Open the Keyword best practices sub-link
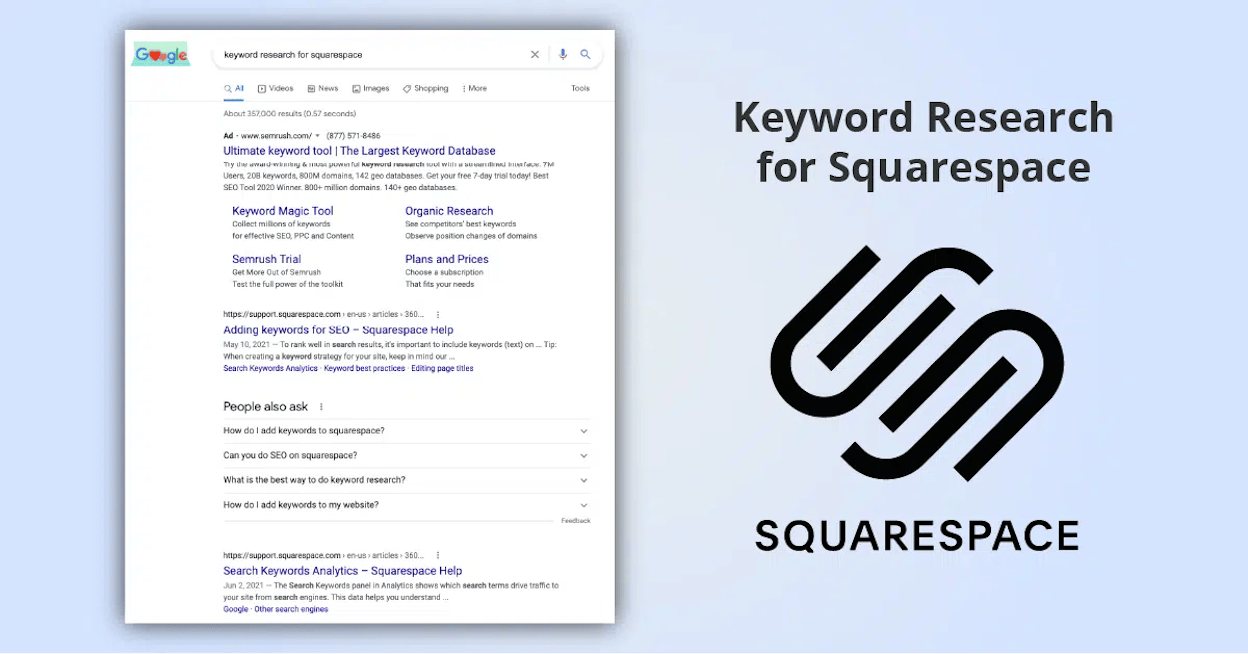 click(365, 368)
